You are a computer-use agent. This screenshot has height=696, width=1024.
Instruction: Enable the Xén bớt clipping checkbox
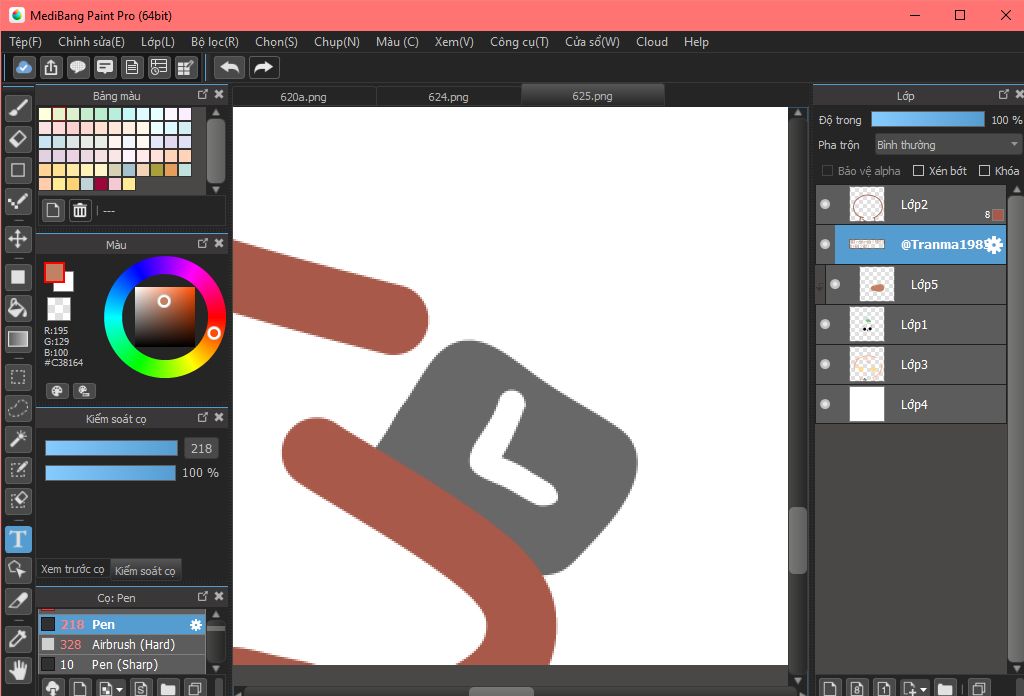(918, 170)
